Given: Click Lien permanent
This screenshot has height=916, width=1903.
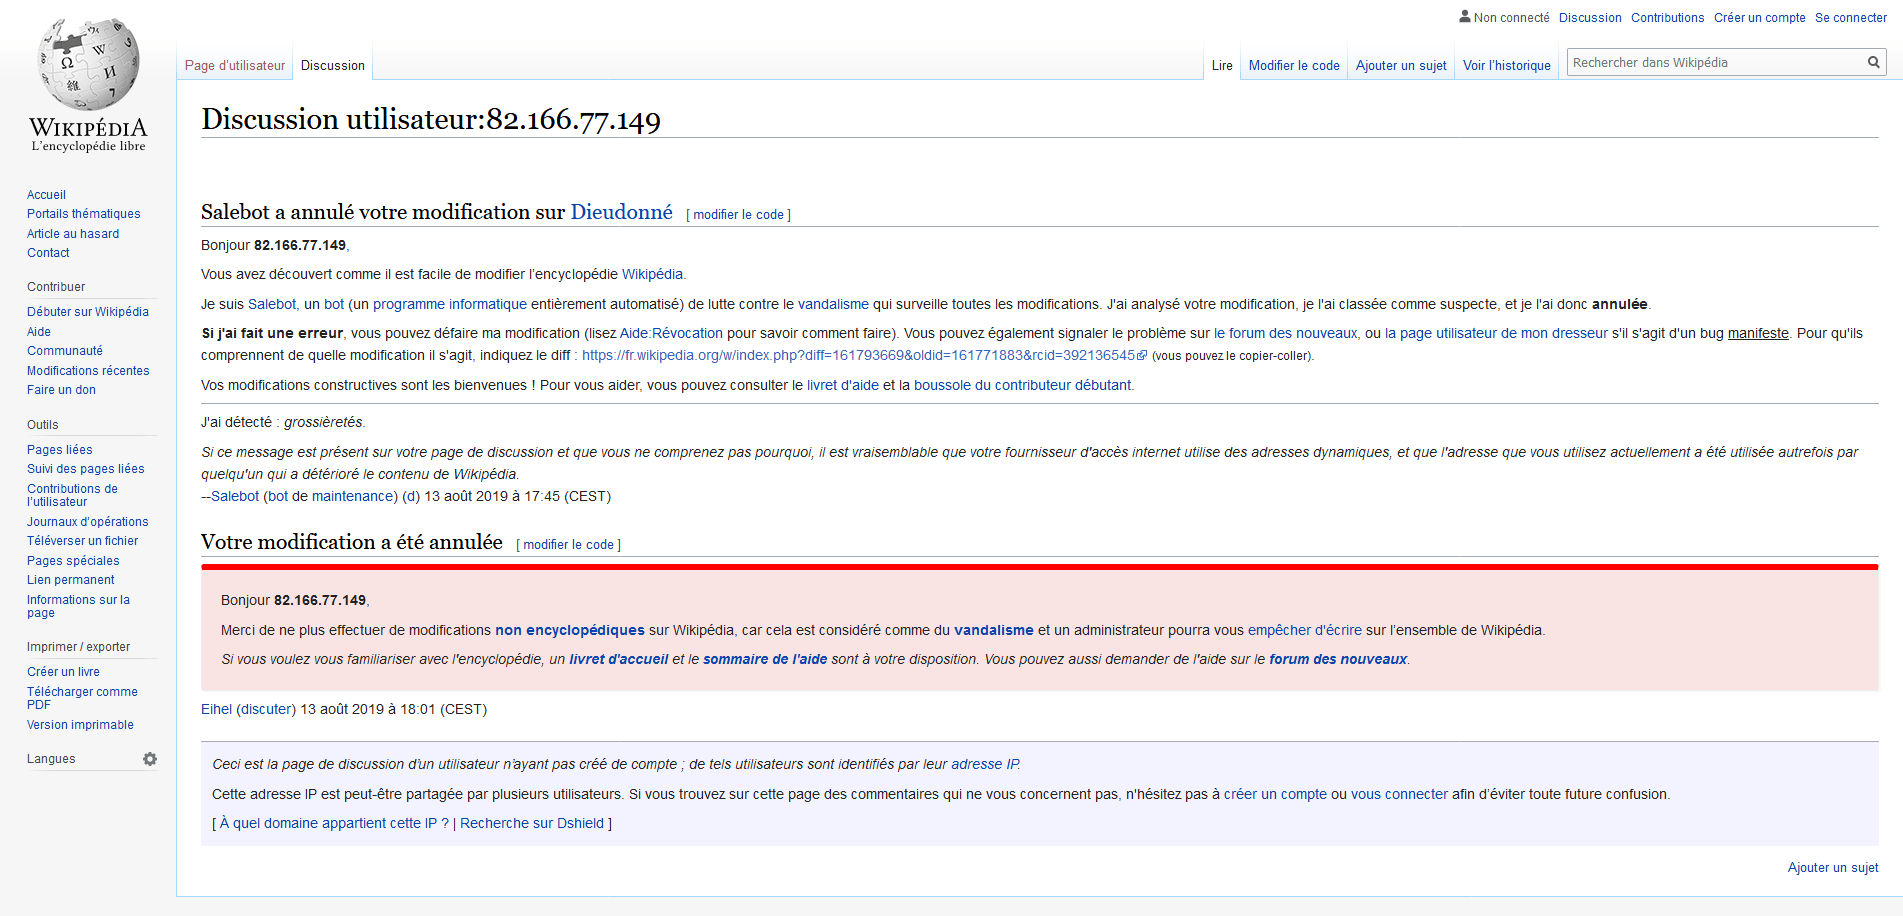Looking at the screenshot, I should pos(71,580).
